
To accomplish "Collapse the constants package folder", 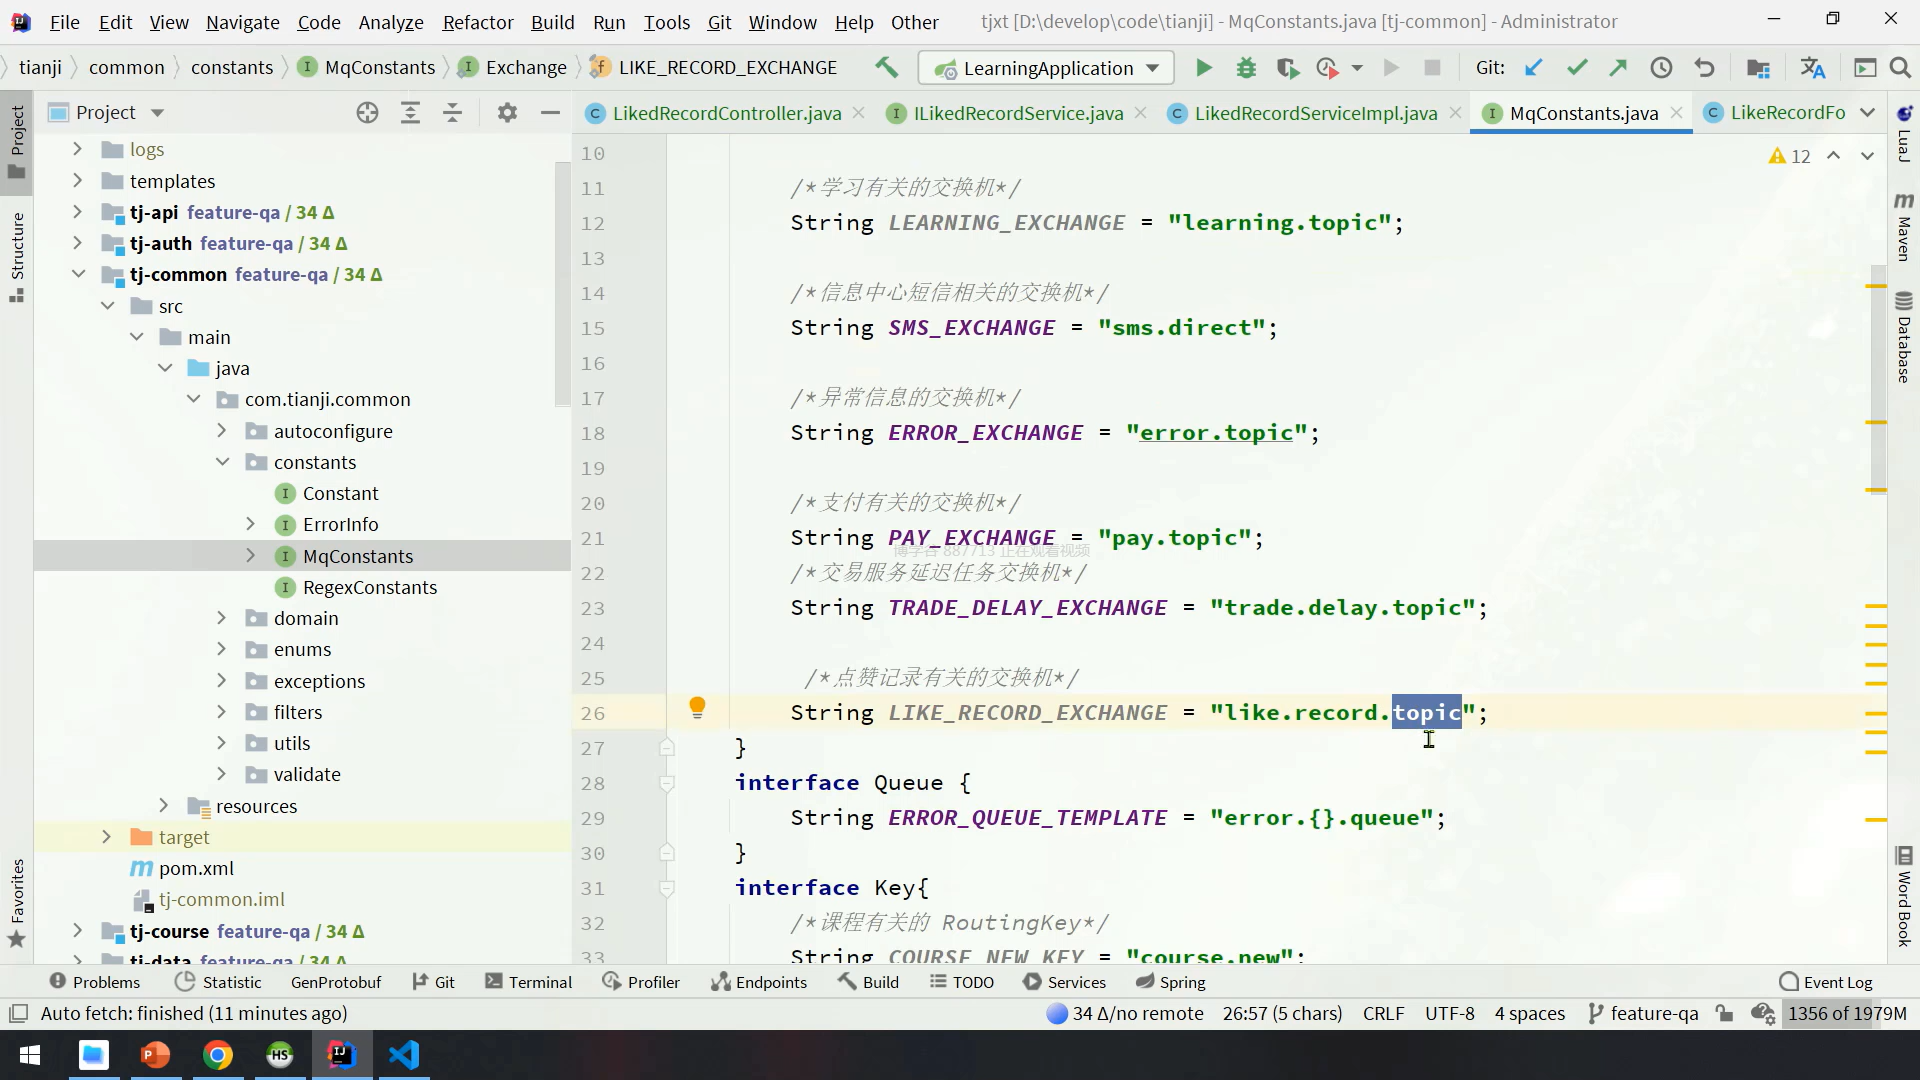I will [x=222, y=462].
